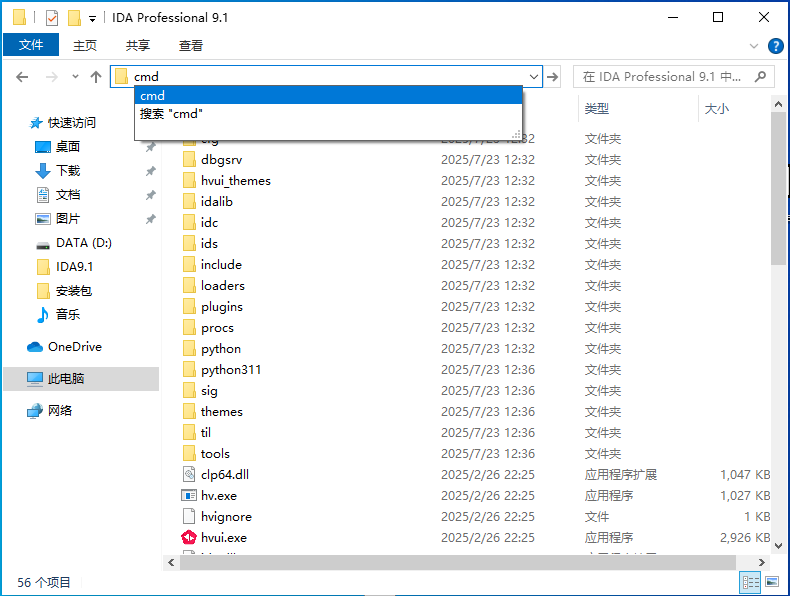Click the new folder icon in title bar
Viewport: 790px width, 596px height.
pyautogui.click(x=74, y=18)
